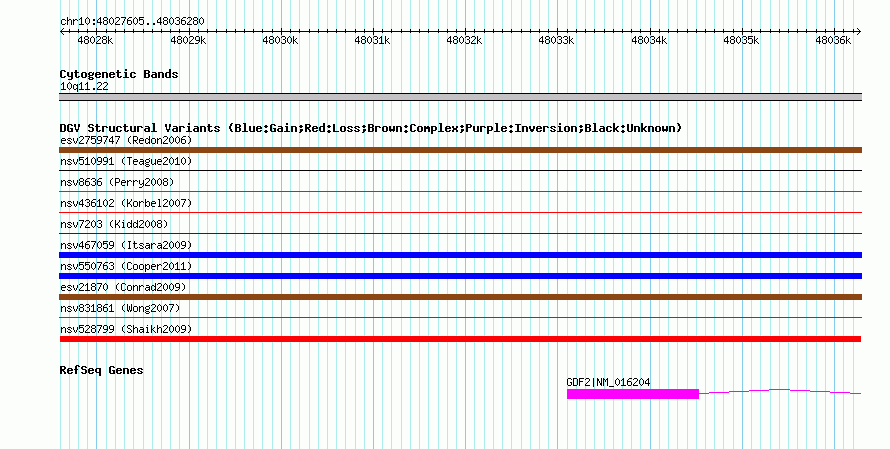This screenshot has height=449, width=890.
Task: Click the Cytogenetic Bands track title
Action: click(119, 74)
